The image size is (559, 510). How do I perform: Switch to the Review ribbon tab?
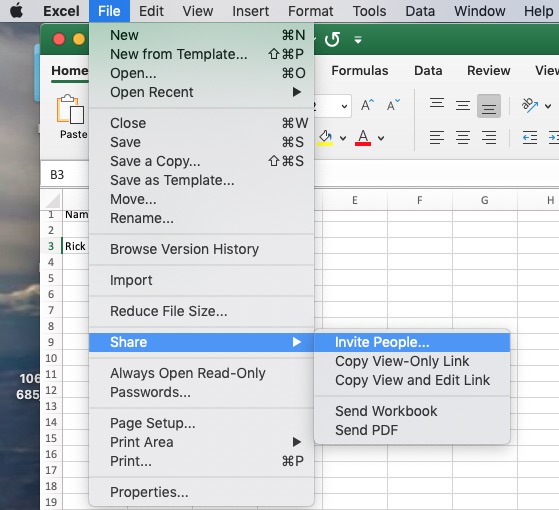[x=488, y=70]
